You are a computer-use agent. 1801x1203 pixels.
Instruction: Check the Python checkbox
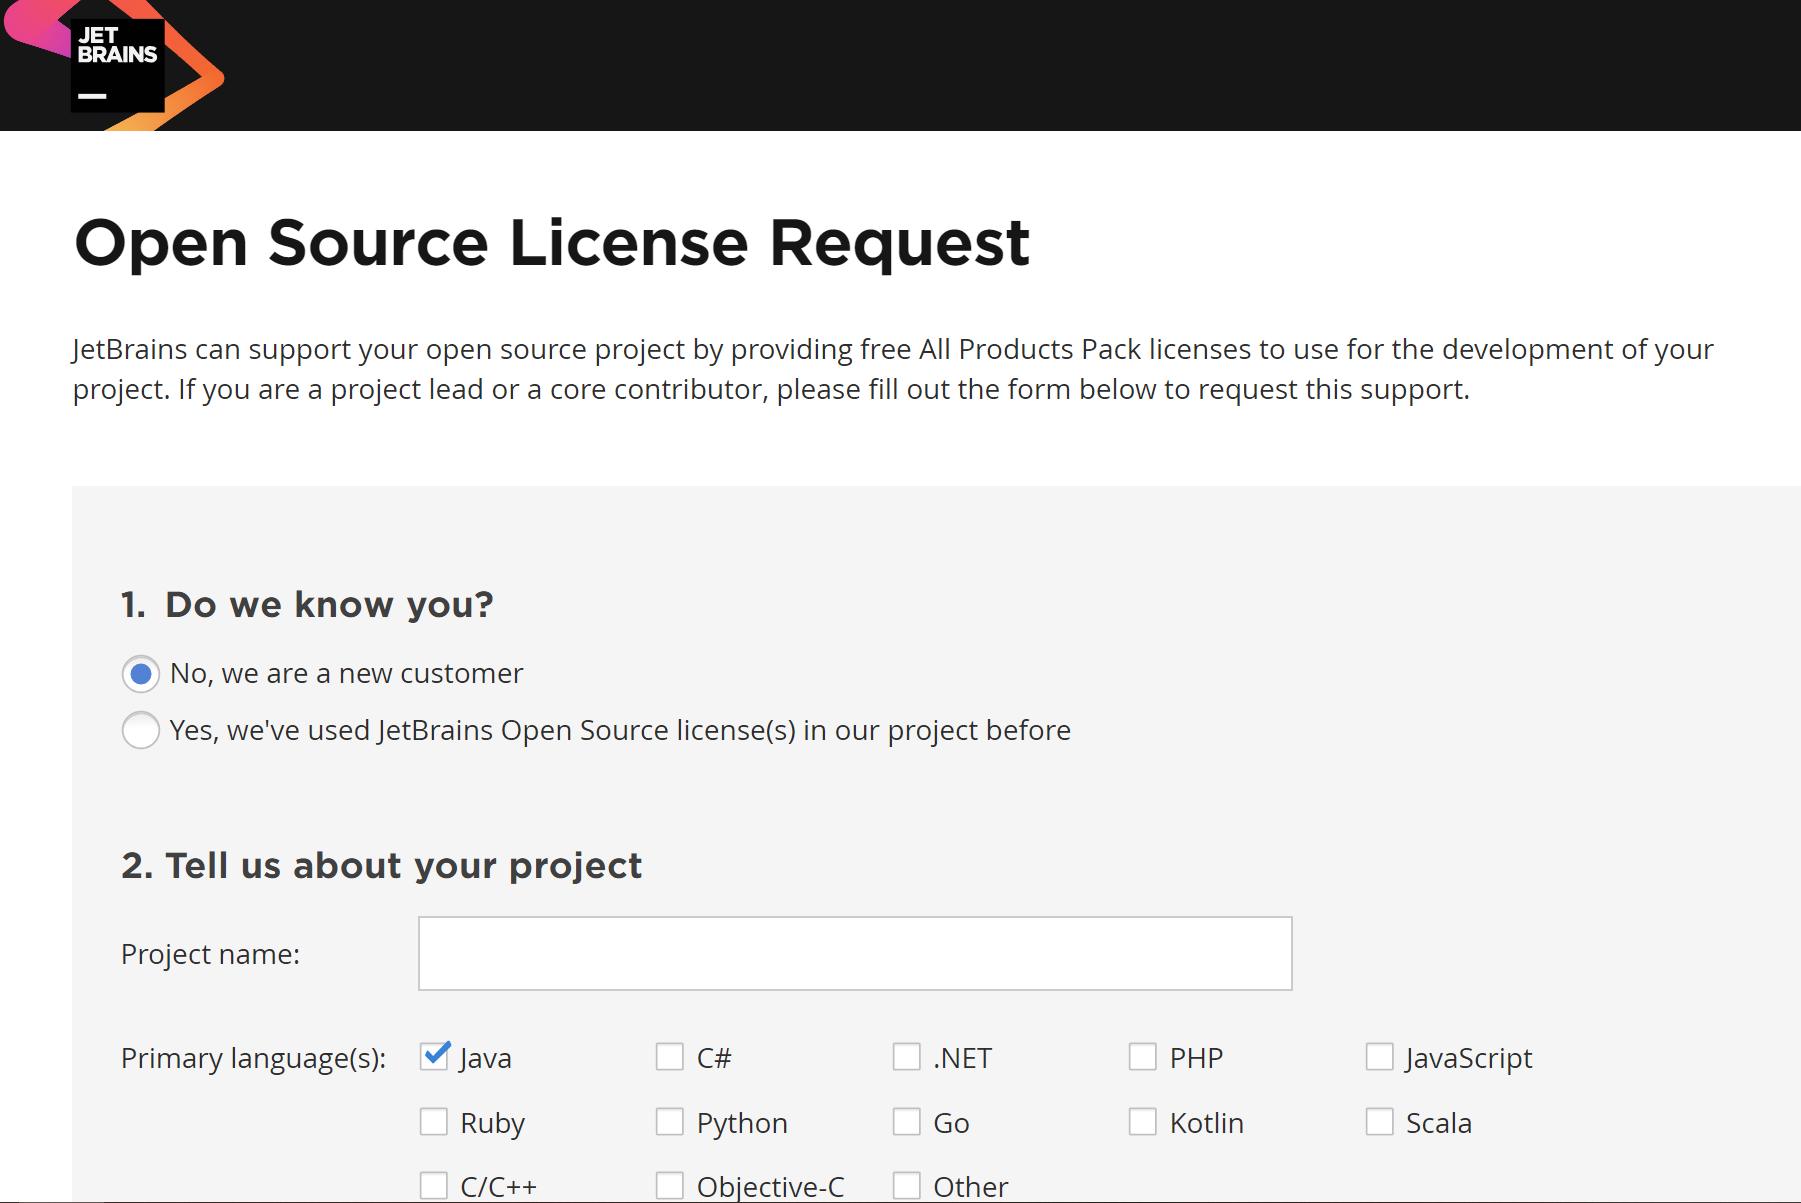pyautogui.click(x=670, y=1121)
